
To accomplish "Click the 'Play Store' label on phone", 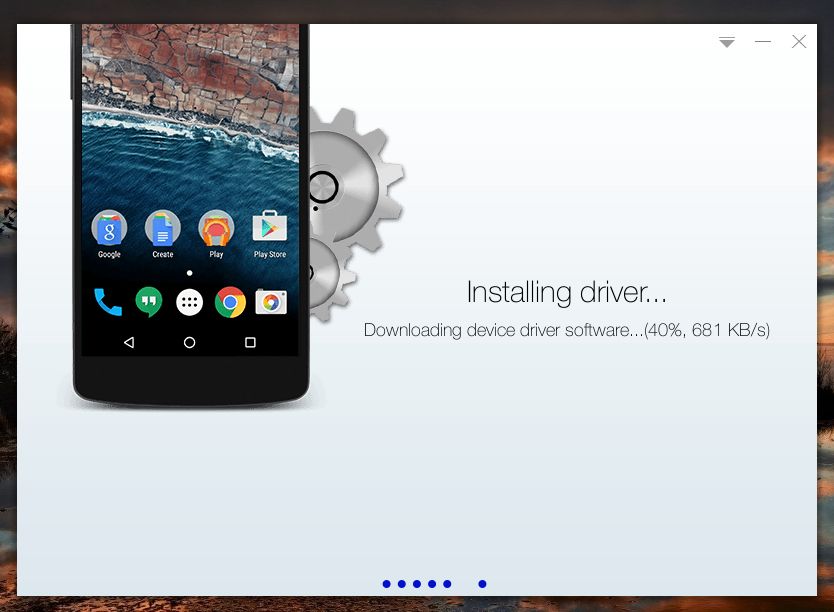I will pyautogui.click(x=270, y=255).
